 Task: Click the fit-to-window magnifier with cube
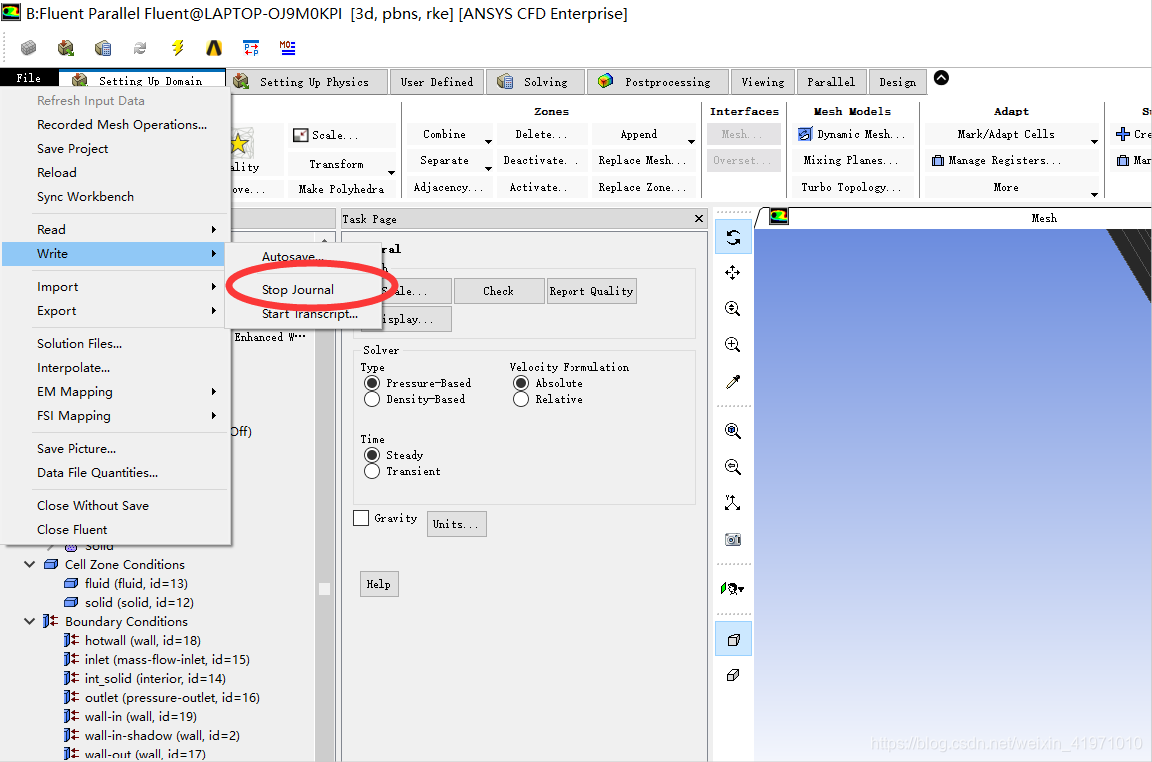[733, 431]
